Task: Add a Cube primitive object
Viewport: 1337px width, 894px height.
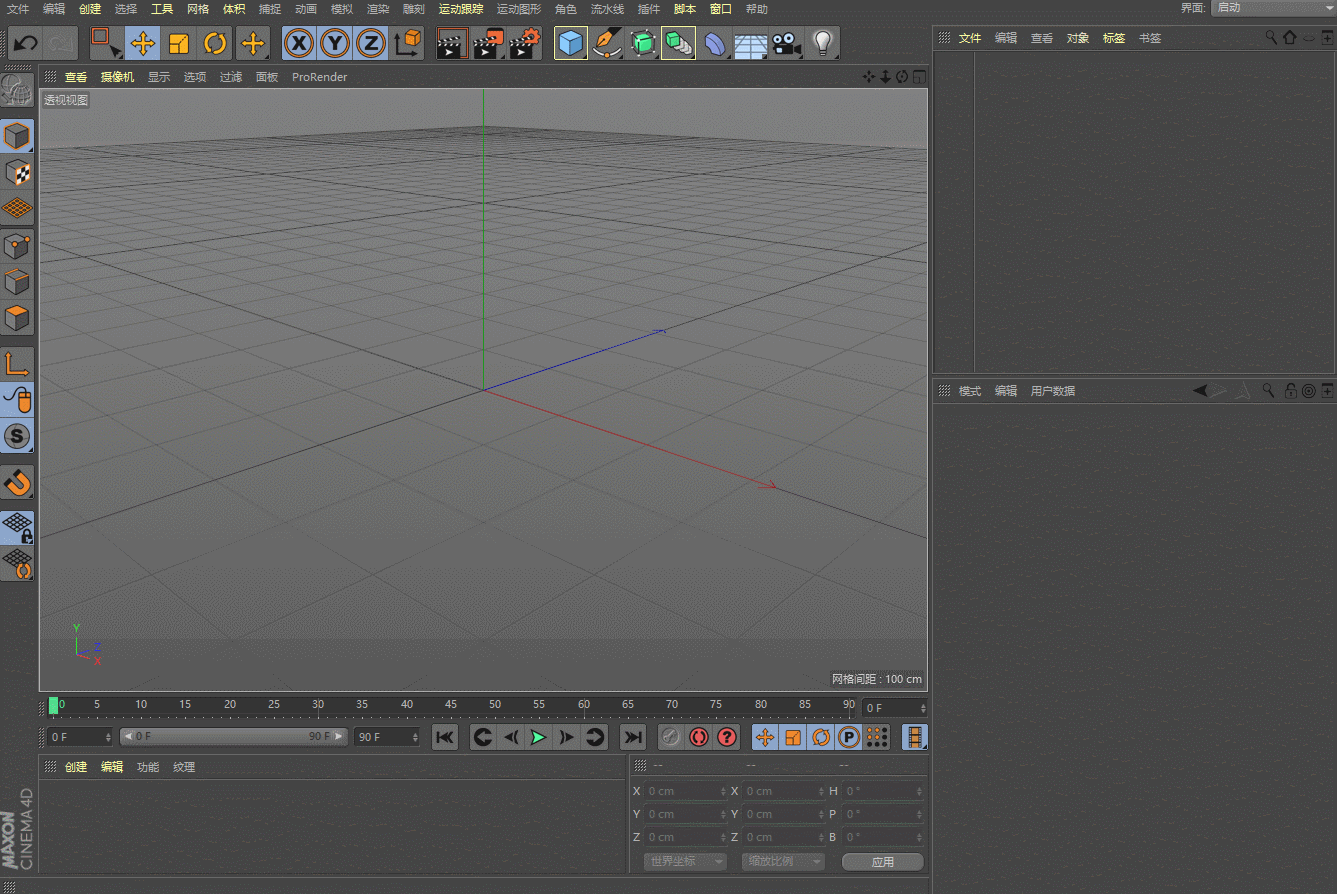Action: point(570,43)
